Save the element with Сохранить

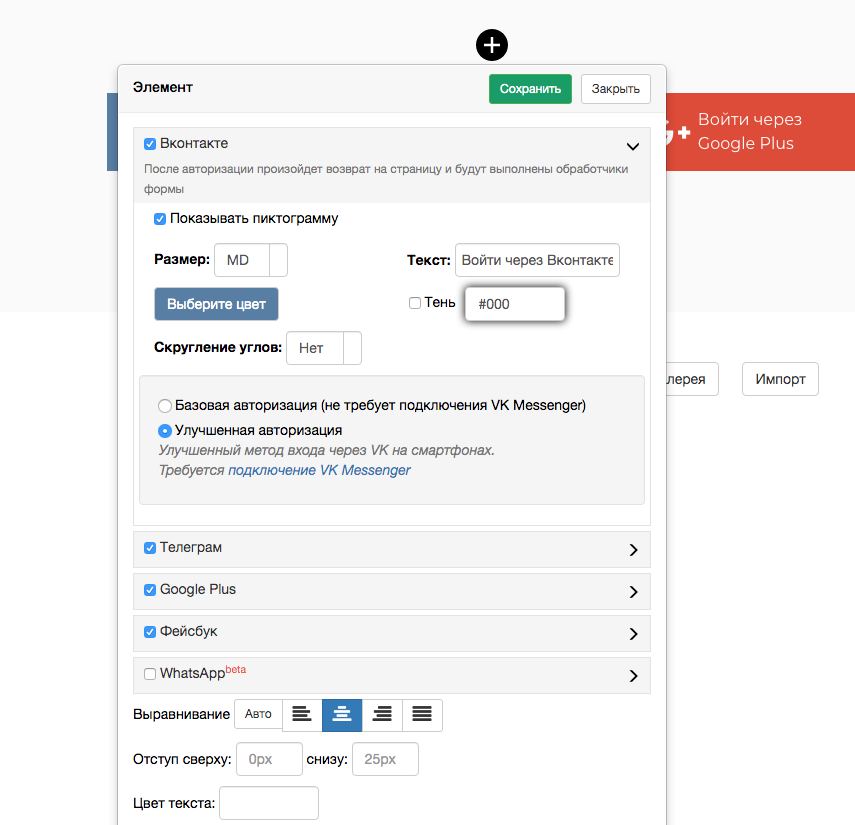coord(530,89)
